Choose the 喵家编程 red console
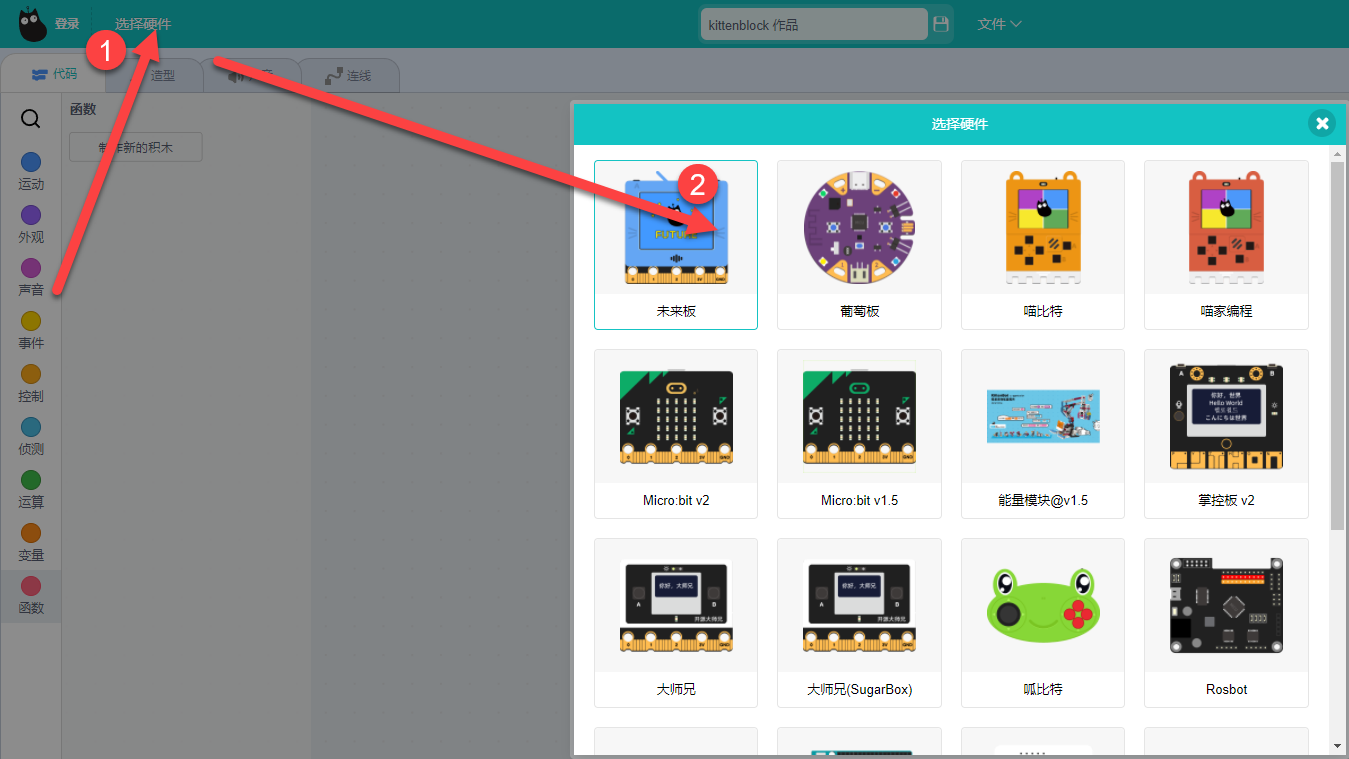This screenshot has height=759, width=1349. pos(1226,228)
